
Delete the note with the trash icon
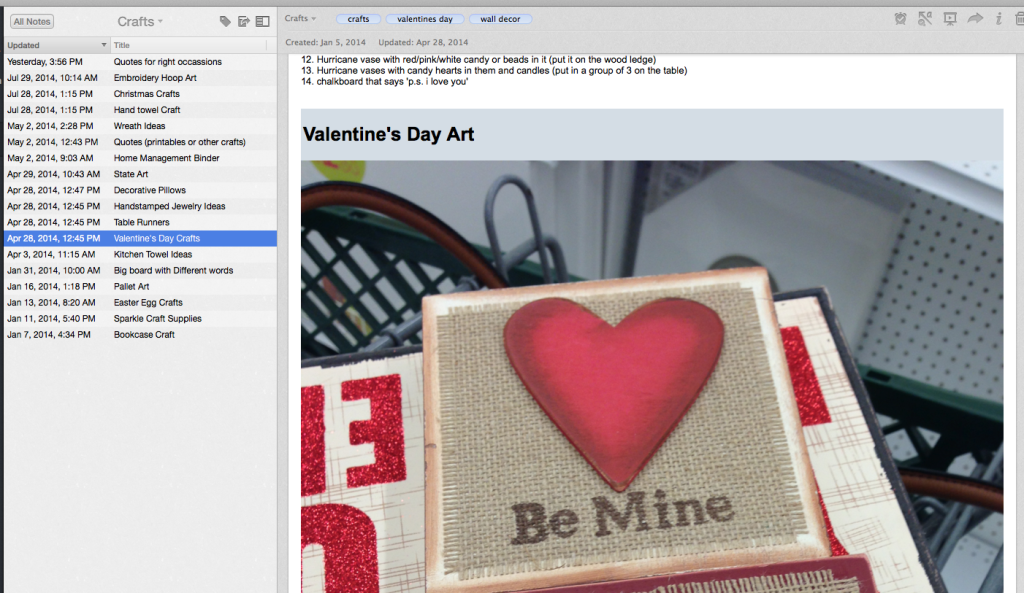point(1018,19)
